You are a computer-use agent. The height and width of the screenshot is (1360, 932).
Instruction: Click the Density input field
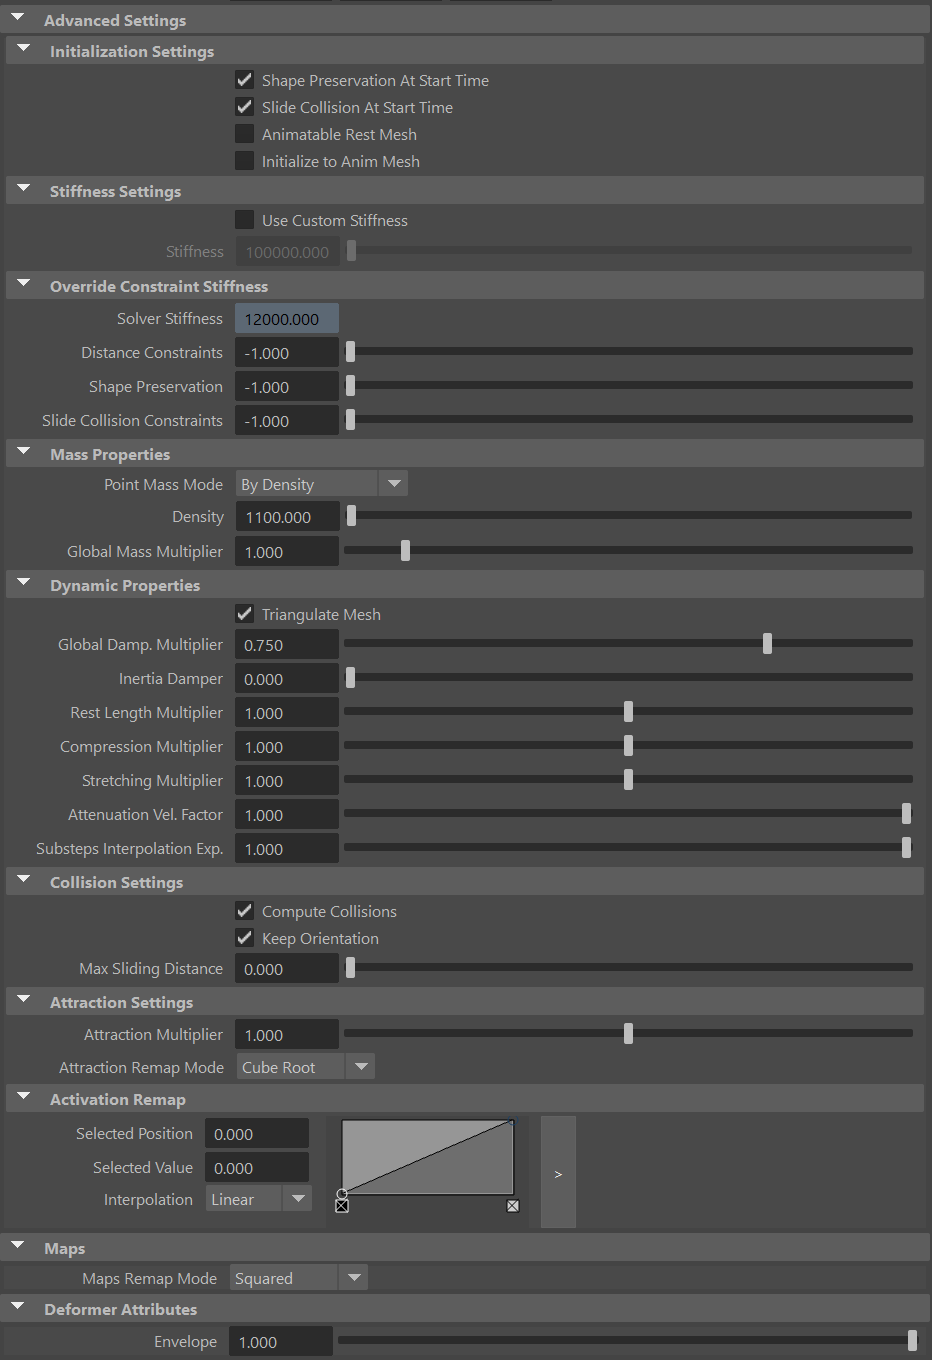coord(287,516)
